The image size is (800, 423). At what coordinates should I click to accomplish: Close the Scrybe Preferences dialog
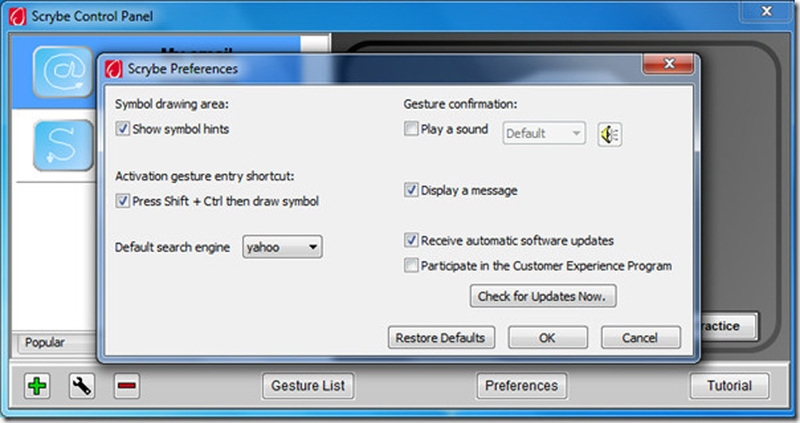(669, 64)
